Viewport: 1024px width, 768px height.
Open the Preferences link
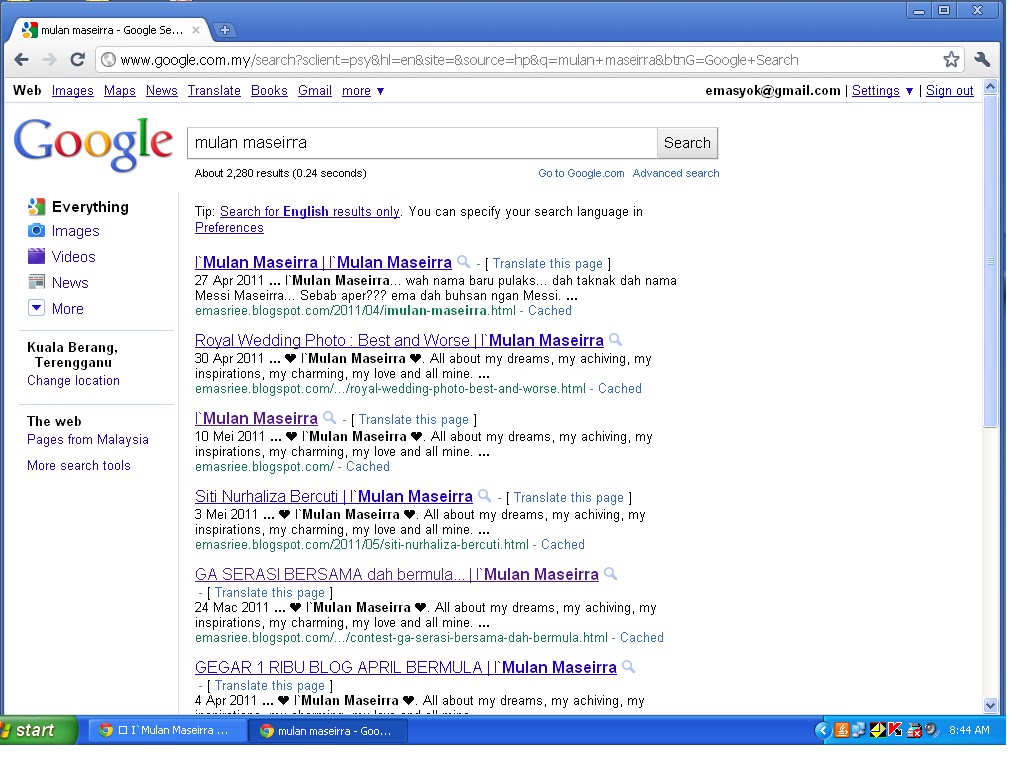pyautogui.click(x=229, y=228)
